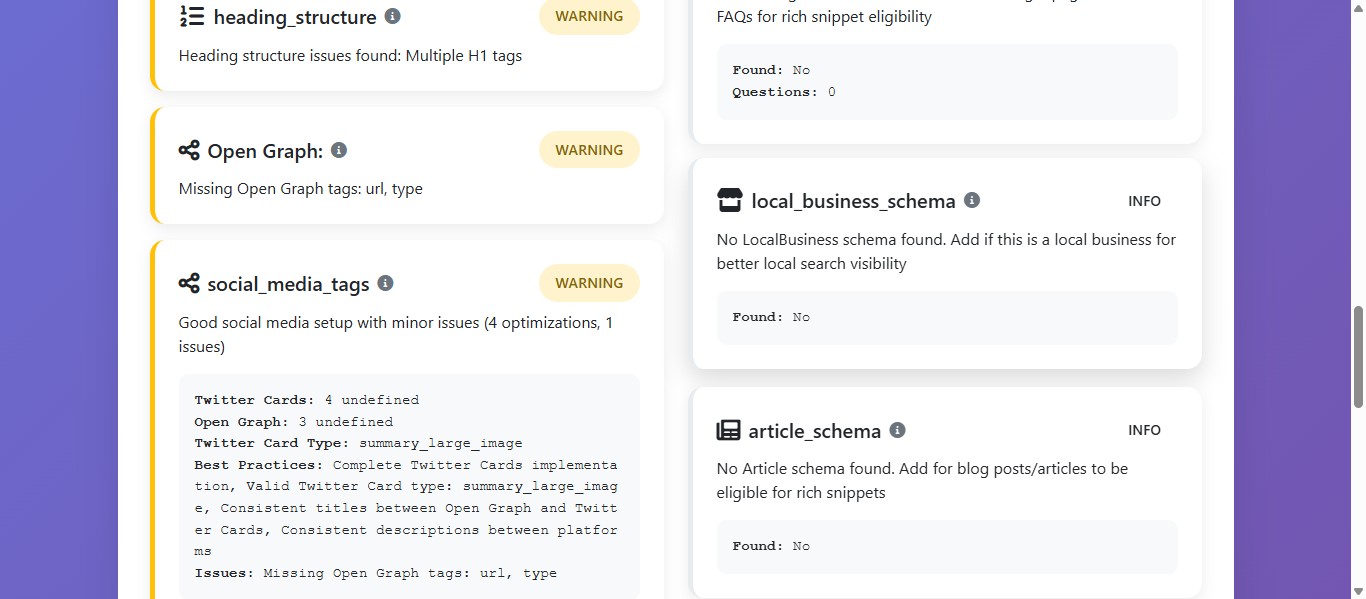Click the local_business_schema storefront icon
The image size is (1366, 599).
729,200
